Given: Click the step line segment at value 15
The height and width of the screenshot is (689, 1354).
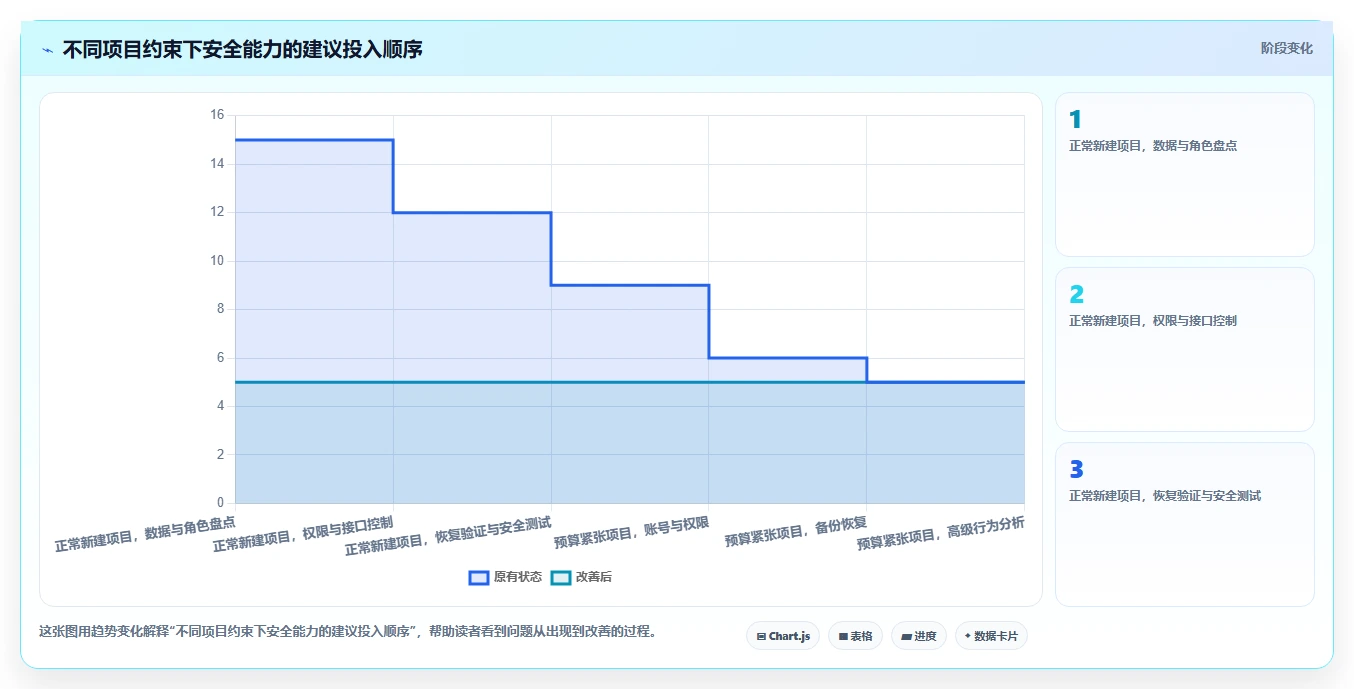Looking at the screenshot, I should 314,140.
